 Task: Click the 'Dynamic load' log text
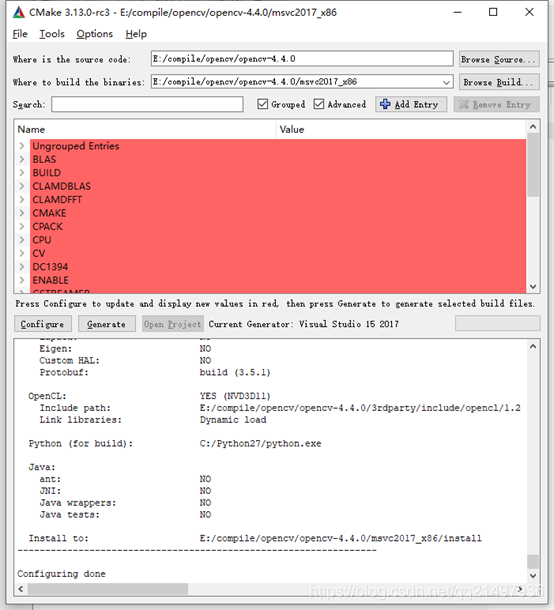click(233, 420)
